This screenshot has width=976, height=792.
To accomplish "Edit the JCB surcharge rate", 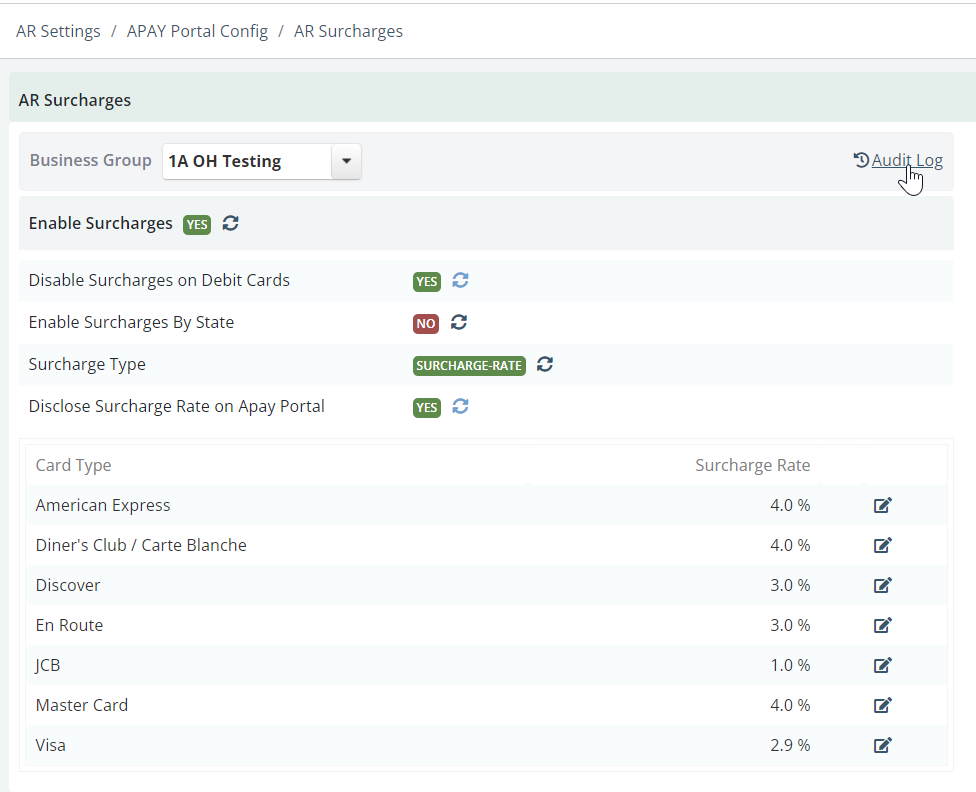I will click(x=883, y=665).
